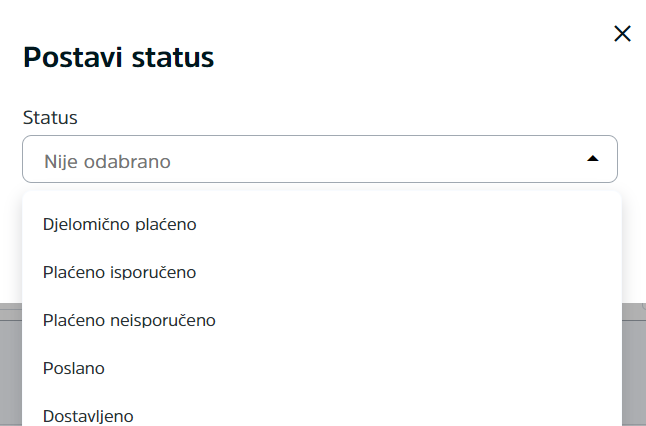Focus the Nije odabrano placeholder text
The width and height of the screenshot is (646, 426).
point(107,162)
